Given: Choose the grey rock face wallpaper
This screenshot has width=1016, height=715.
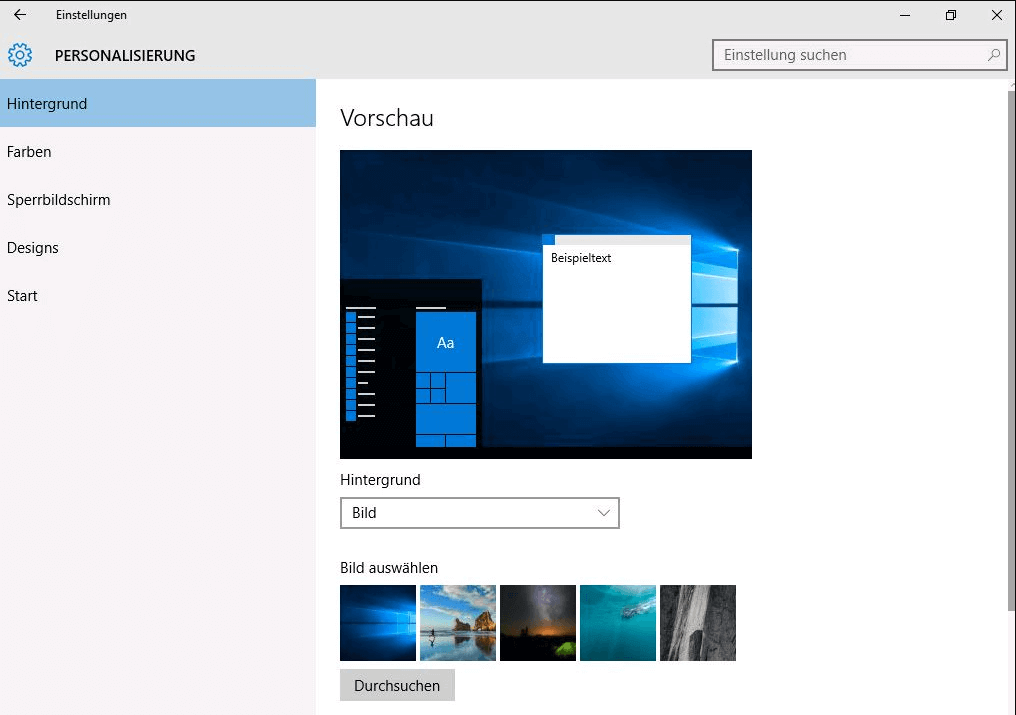Looking at the screenshot, I should [698, 623].
